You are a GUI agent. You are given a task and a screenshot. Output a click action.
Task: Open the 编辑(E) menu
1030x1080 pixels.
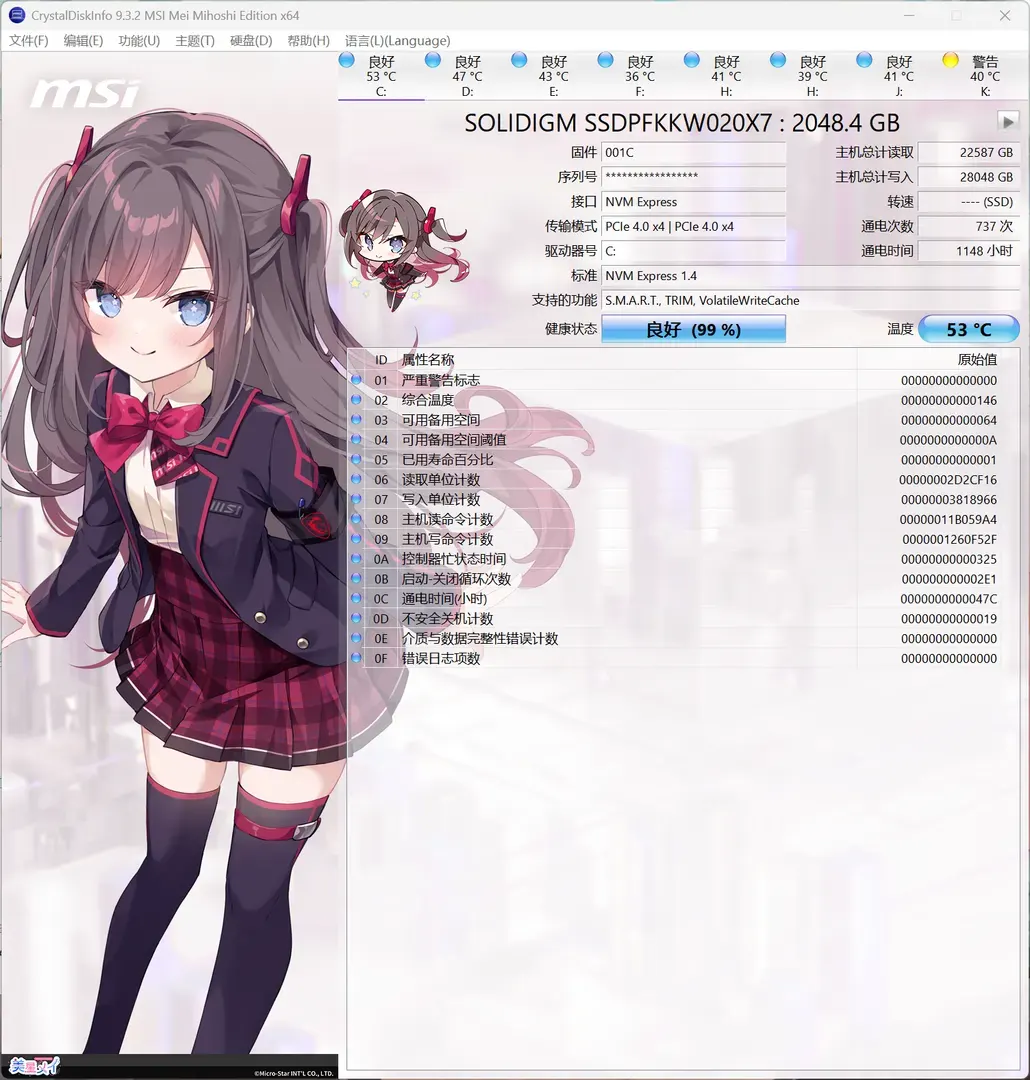tap(83, 41)
